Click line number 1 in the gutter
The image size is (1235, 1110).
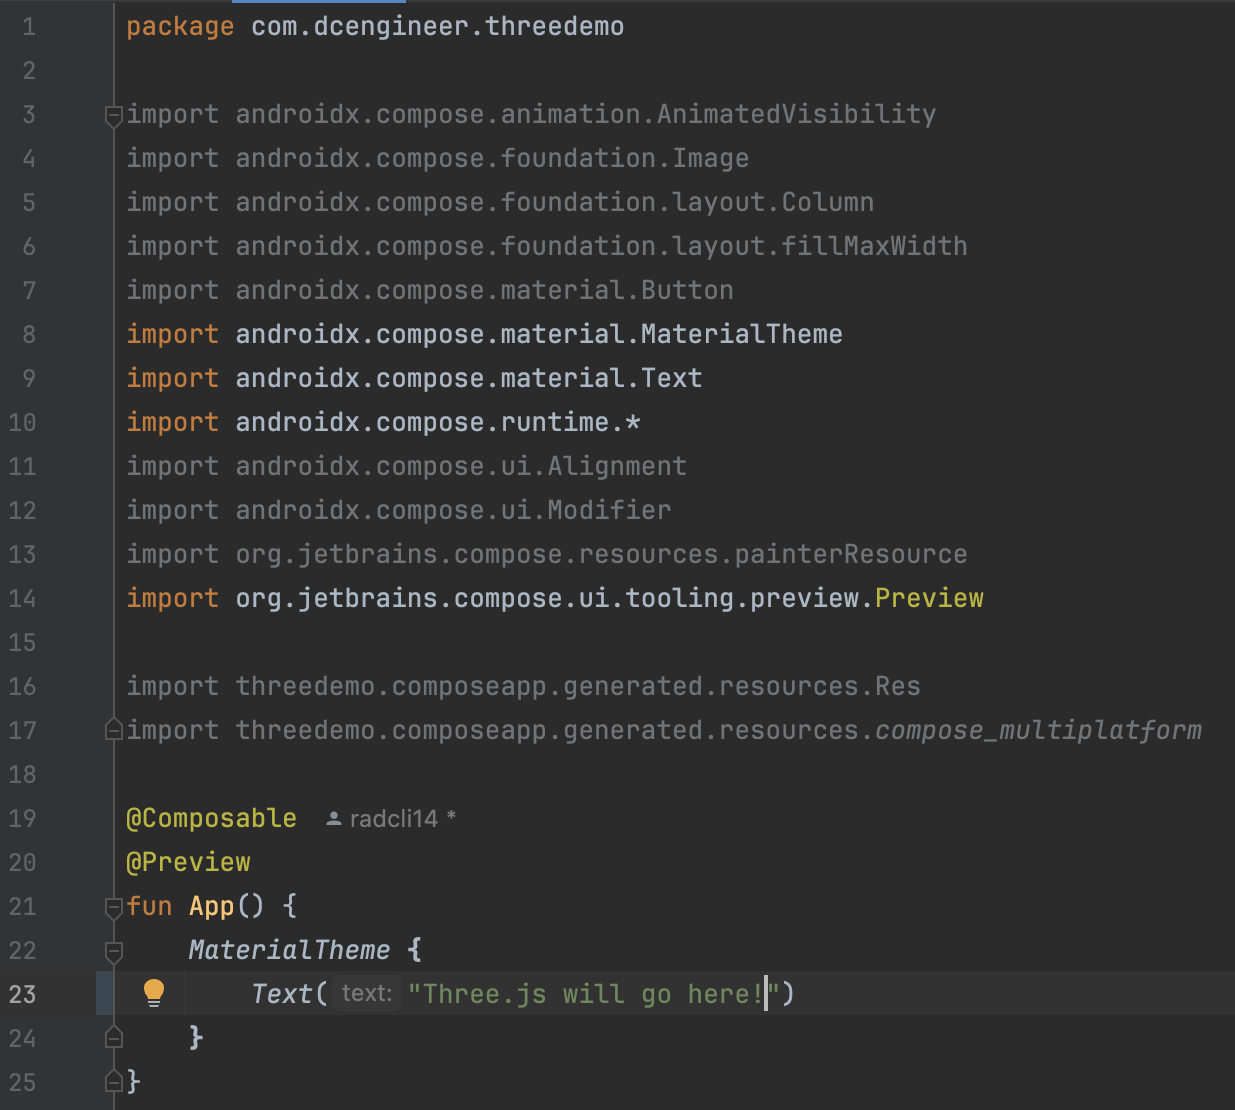pyautogui.click(x=29, y=27)
